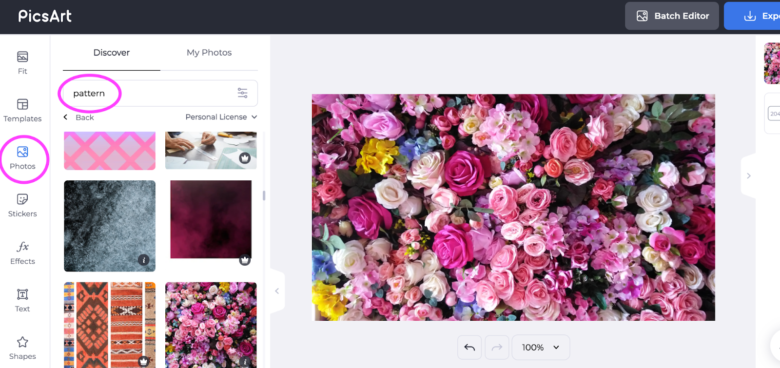Select the Photos tool
Screen dimensions: 780x368
[22, 158]
